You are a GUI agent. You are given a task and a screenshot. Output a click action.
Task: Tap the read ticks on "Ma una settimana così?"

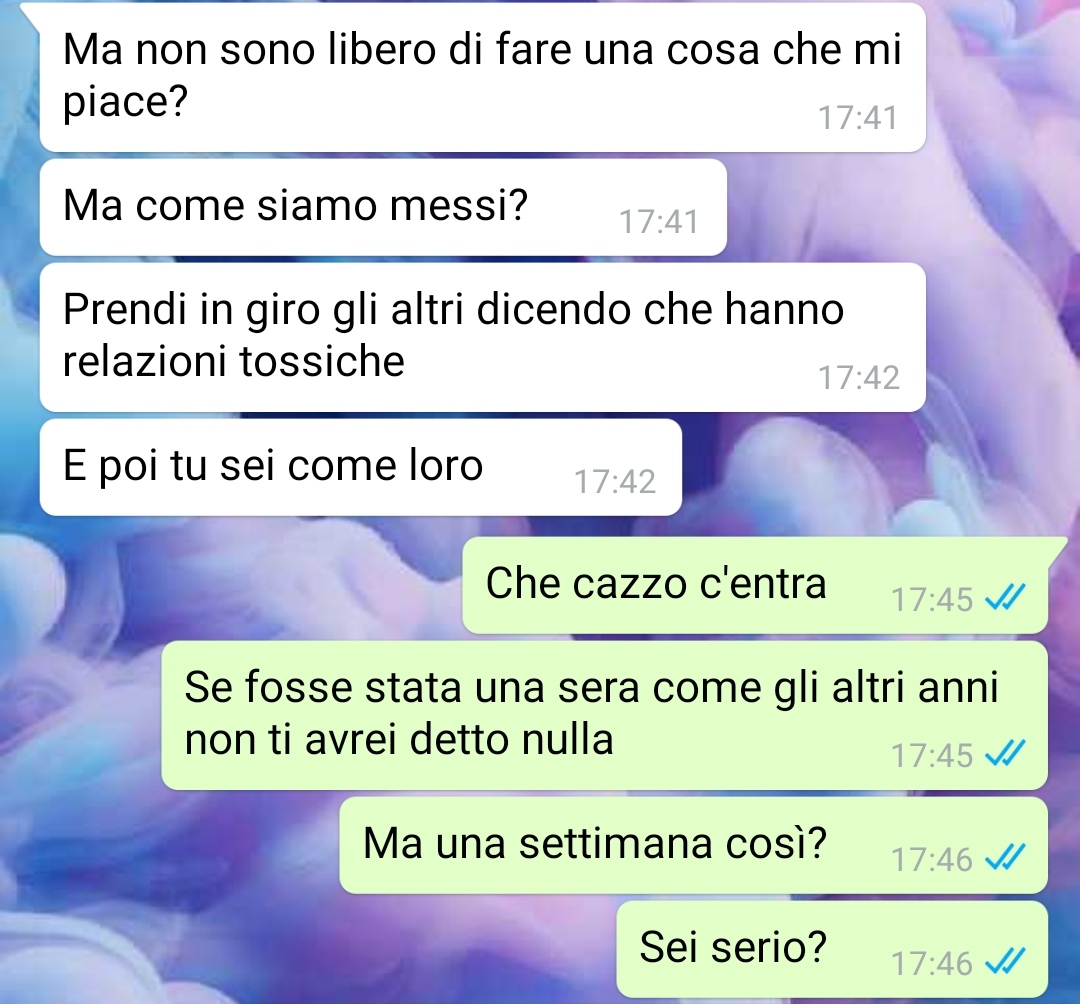click(x=1005, y=857)
